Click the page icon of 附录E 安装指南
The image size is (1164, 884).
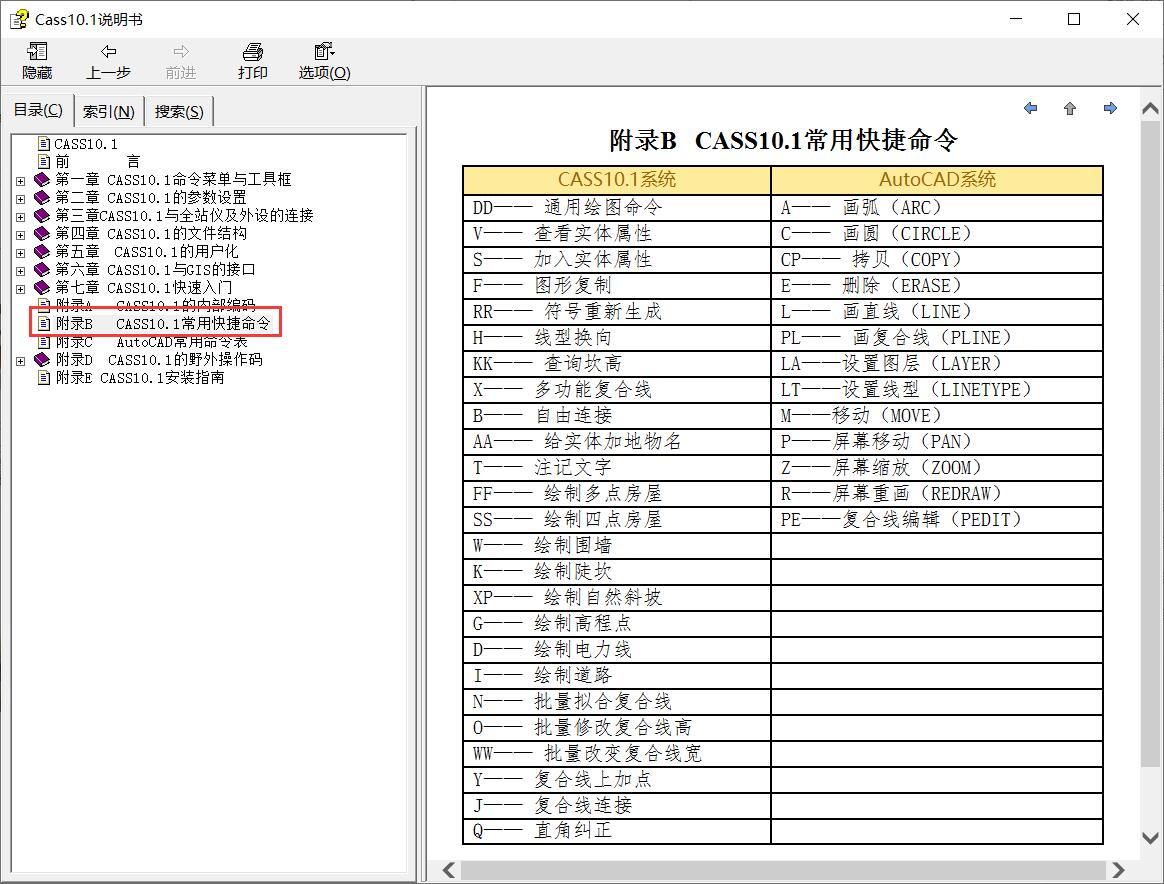pyautogui.click(x=45, y=378)
